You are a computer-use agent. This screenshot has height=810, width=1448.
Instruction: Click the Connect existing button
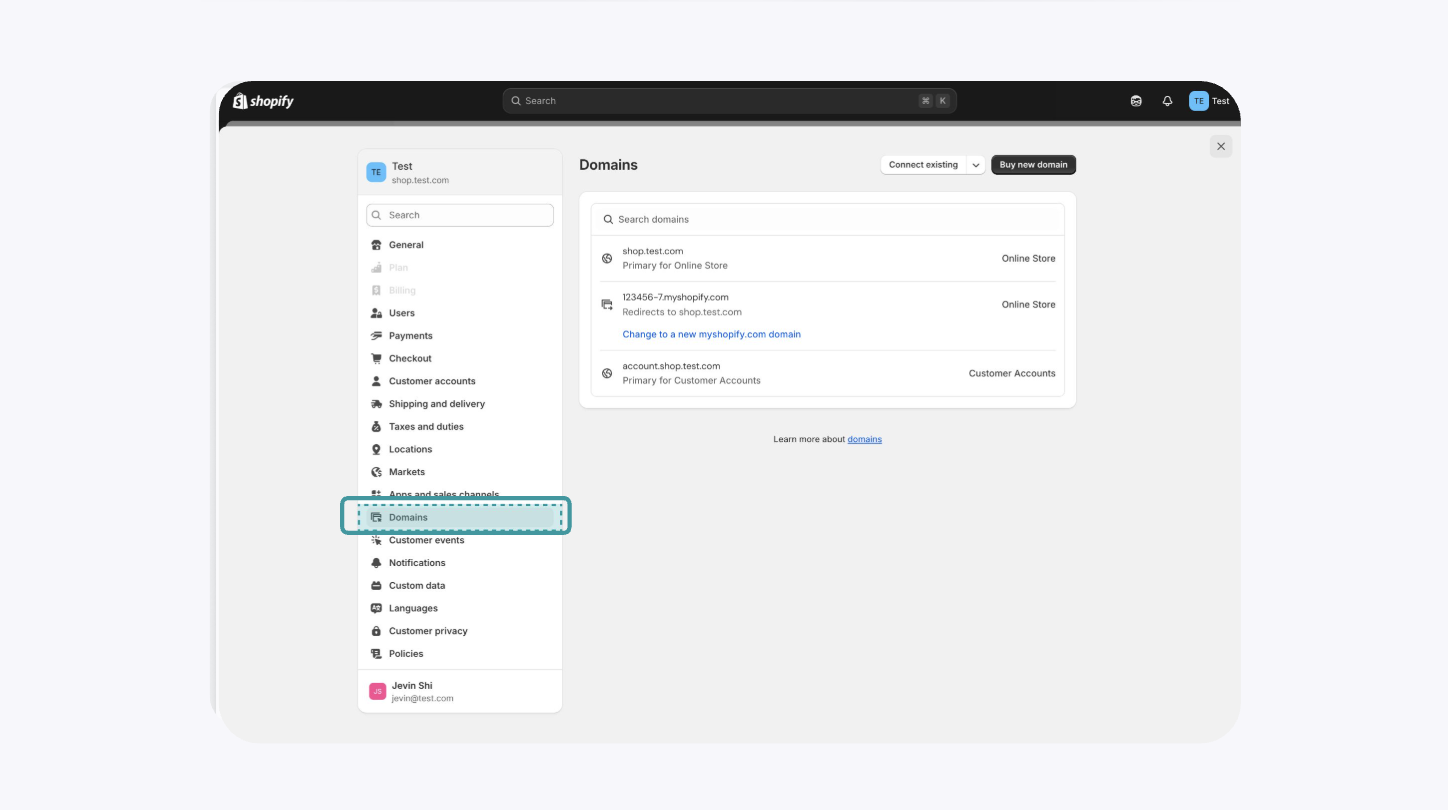923,165
